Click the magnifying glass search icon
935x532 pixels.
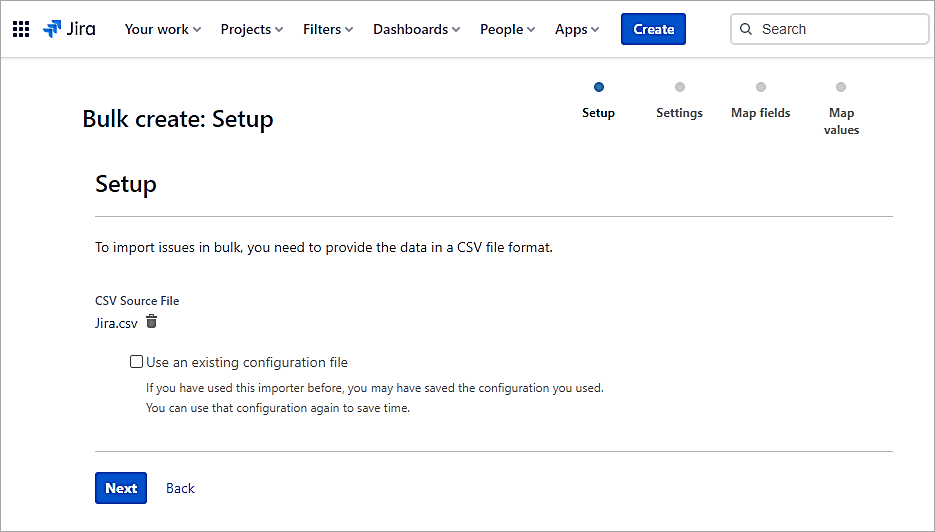746,29
